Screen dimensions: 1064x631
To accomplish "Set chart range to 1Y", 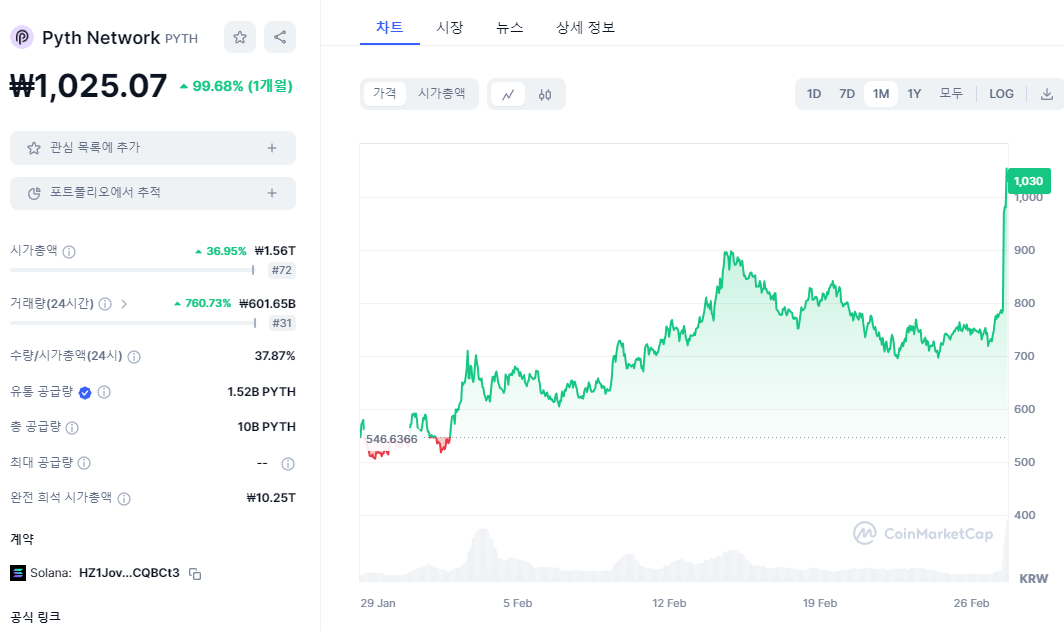I will pos(914,94).
